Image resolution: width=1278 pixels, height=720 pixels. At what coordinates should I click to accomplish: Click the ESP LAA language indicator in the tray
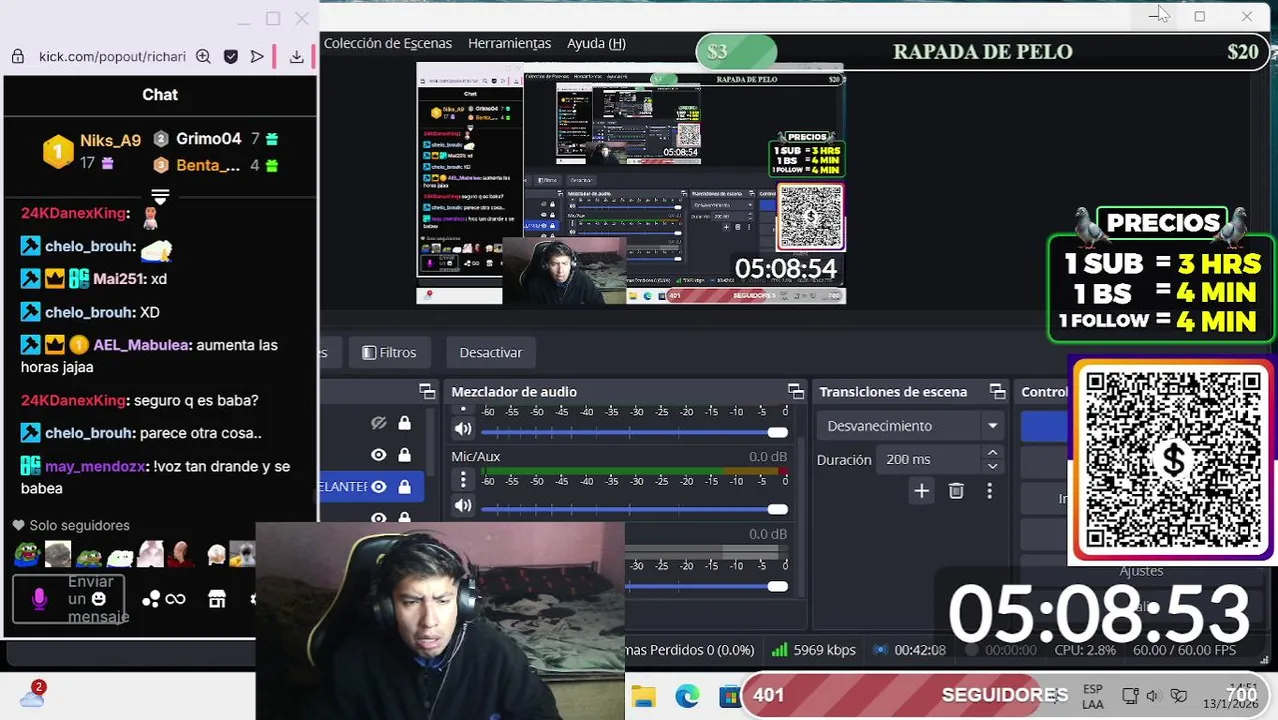coord(1093,696)
